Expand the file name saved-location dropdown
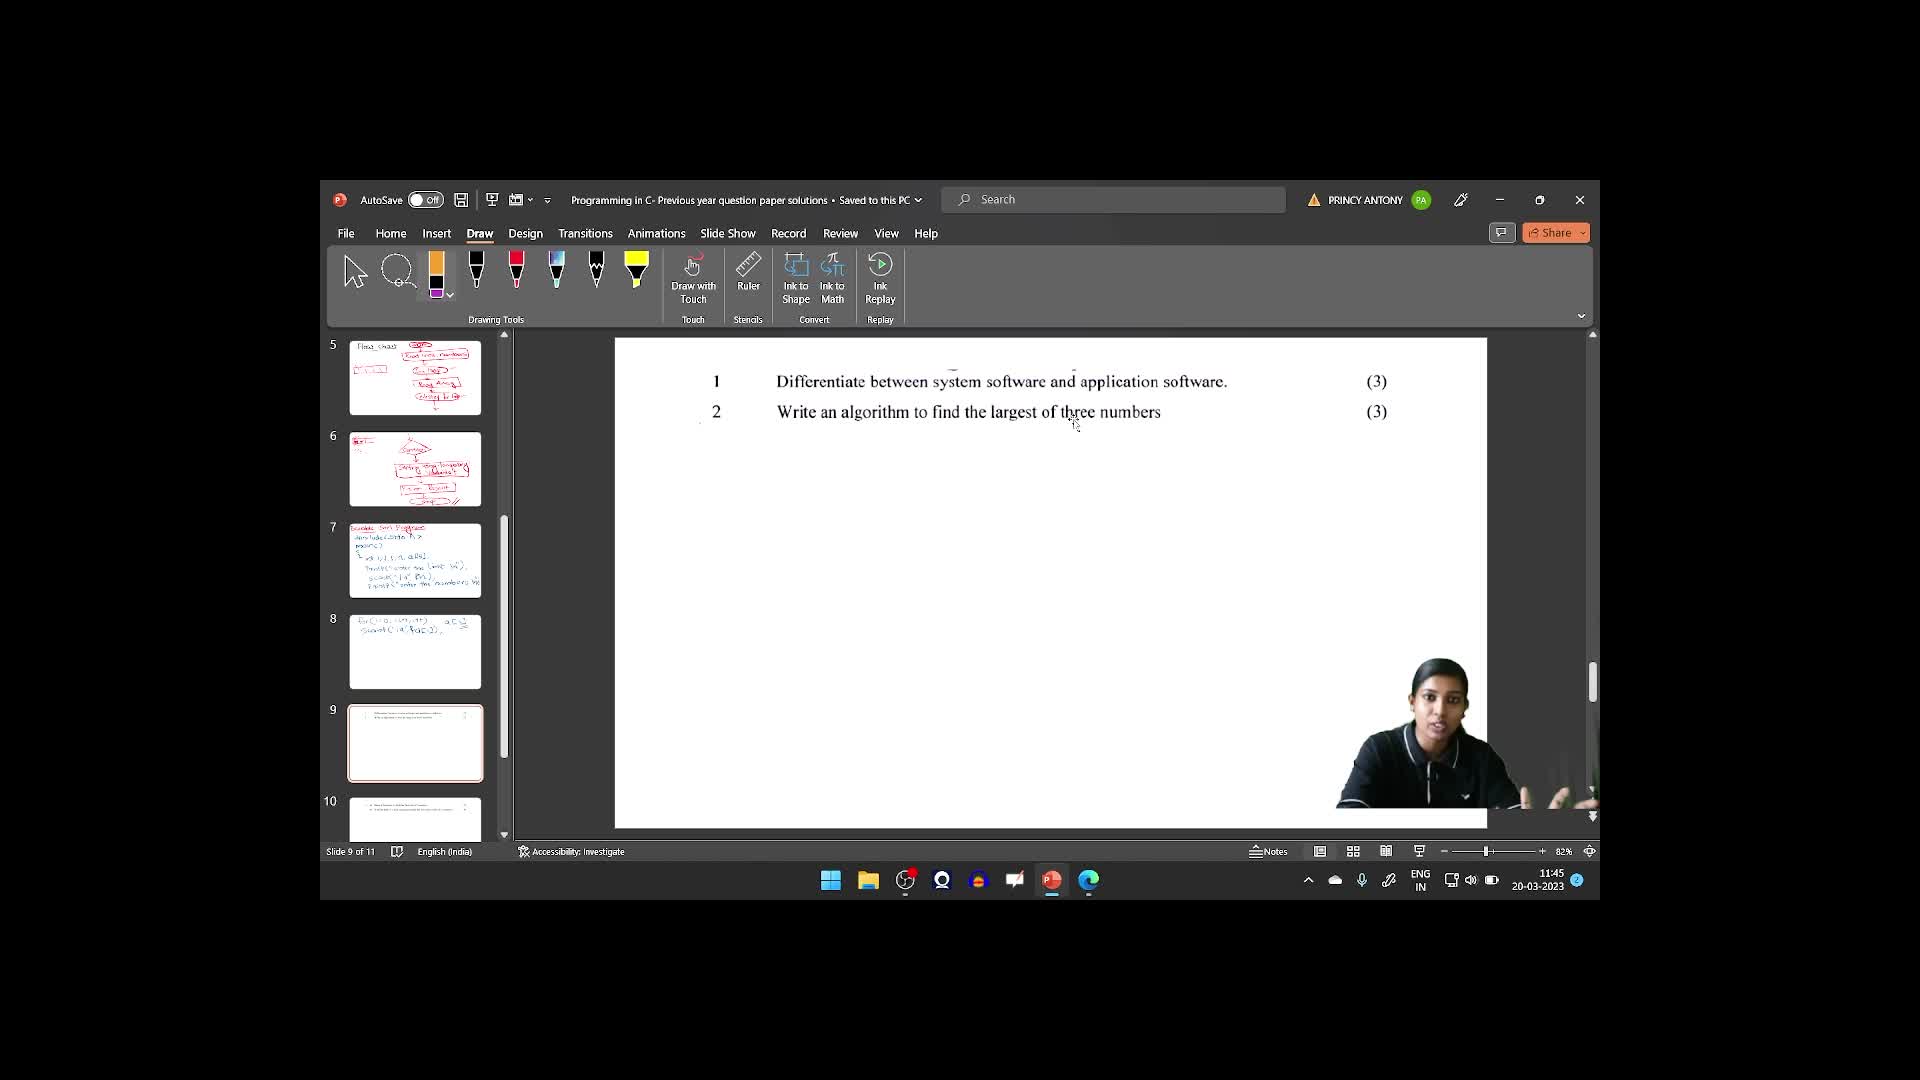Screen dimensions: 1920x1080 918,200
